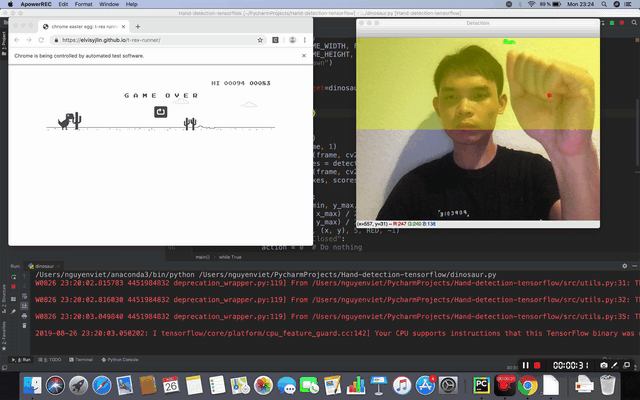Pause the ApowerREC recording
640x400 pixels.
[x=526, y=365]
